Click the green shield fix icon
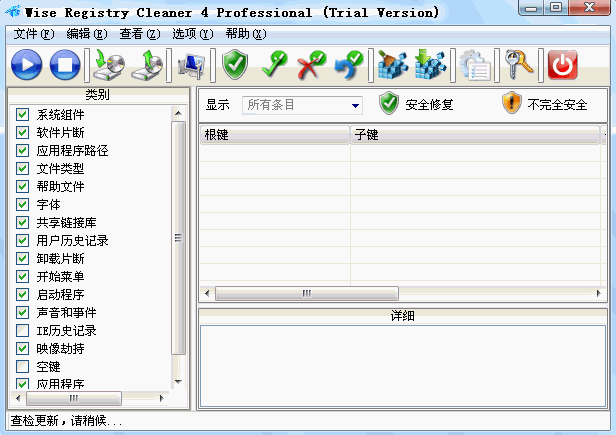616x435 pixels. pos(235,65)
